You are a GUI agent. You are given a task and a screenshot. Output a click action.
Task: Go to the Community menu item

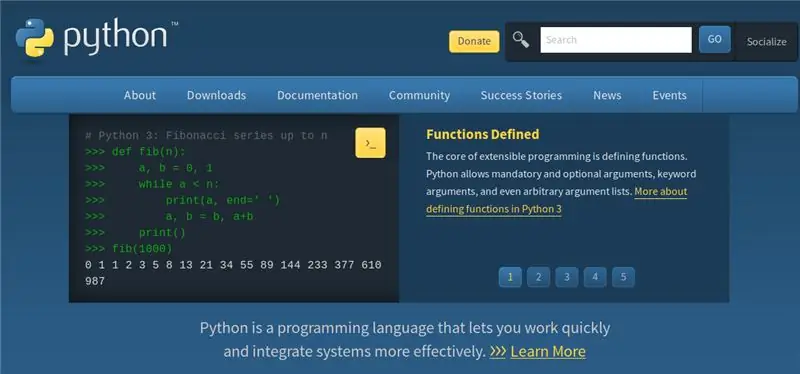pos(419,95)
